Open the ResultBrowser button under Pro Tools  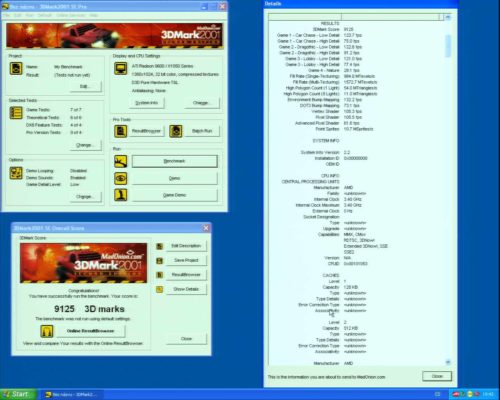(x=146, y=131)
